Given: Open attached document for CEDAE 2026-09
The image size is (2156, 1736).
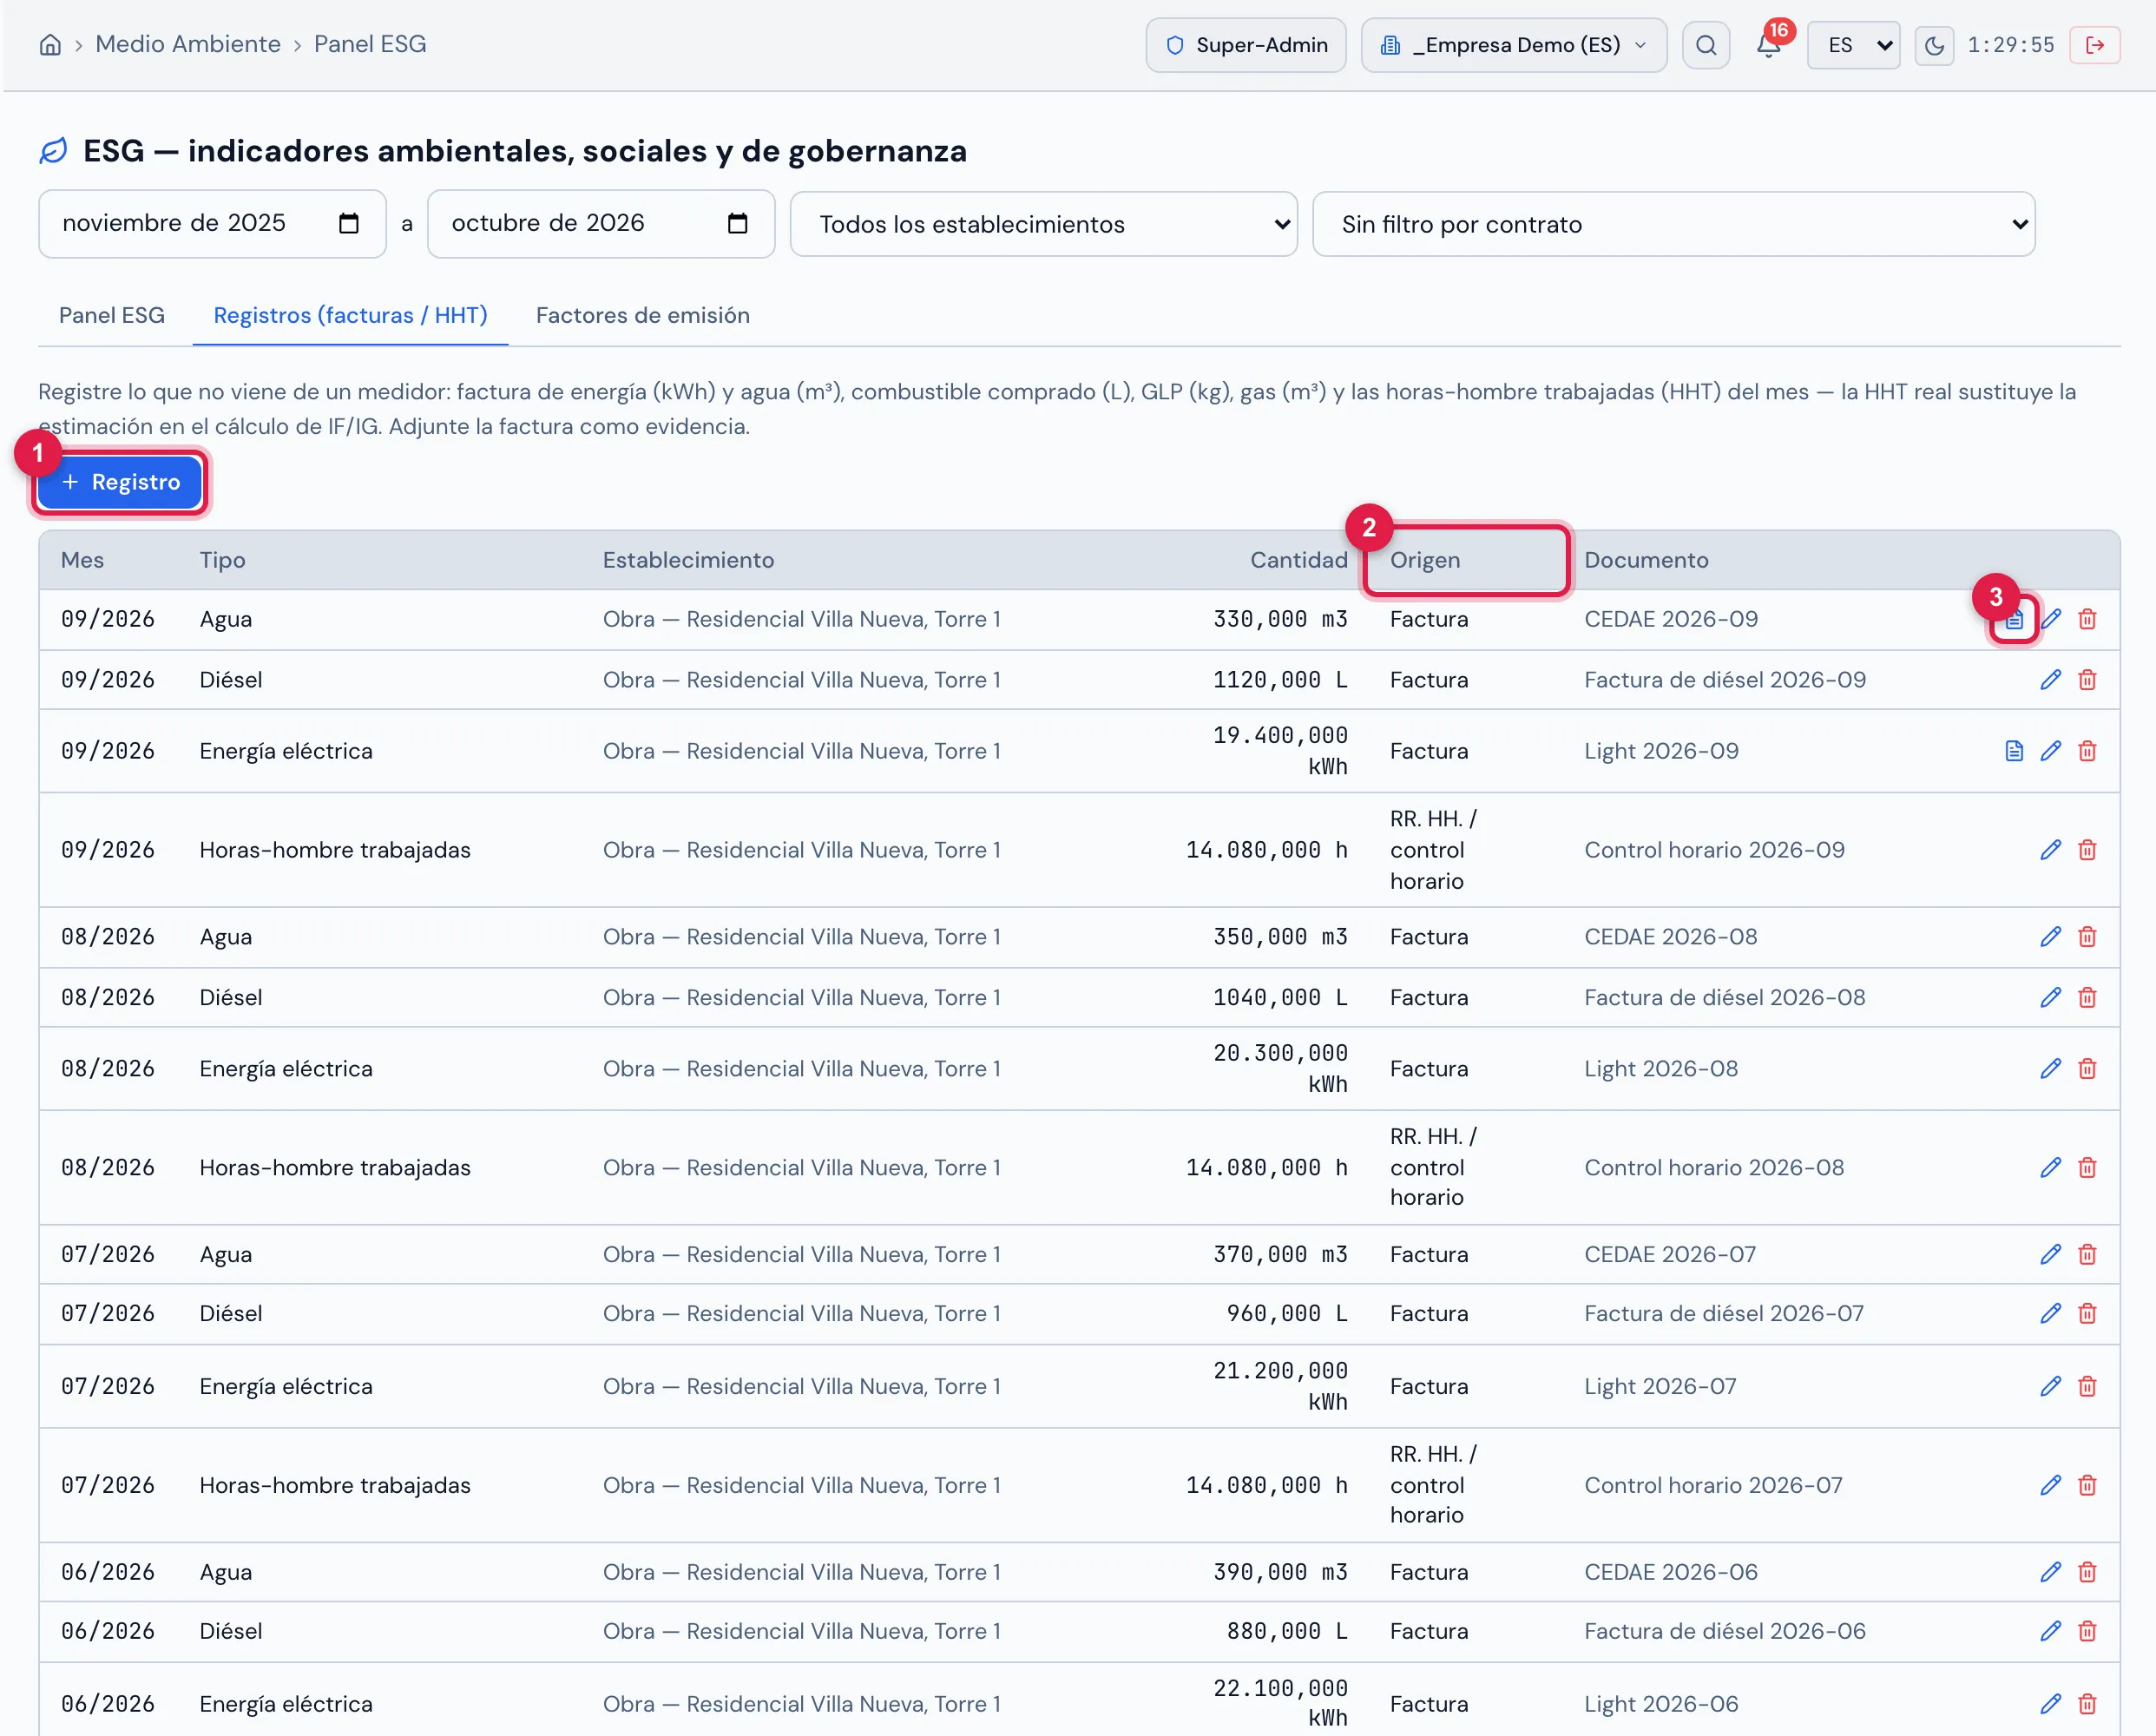Looking at the screenshot, I should 2014,620.
